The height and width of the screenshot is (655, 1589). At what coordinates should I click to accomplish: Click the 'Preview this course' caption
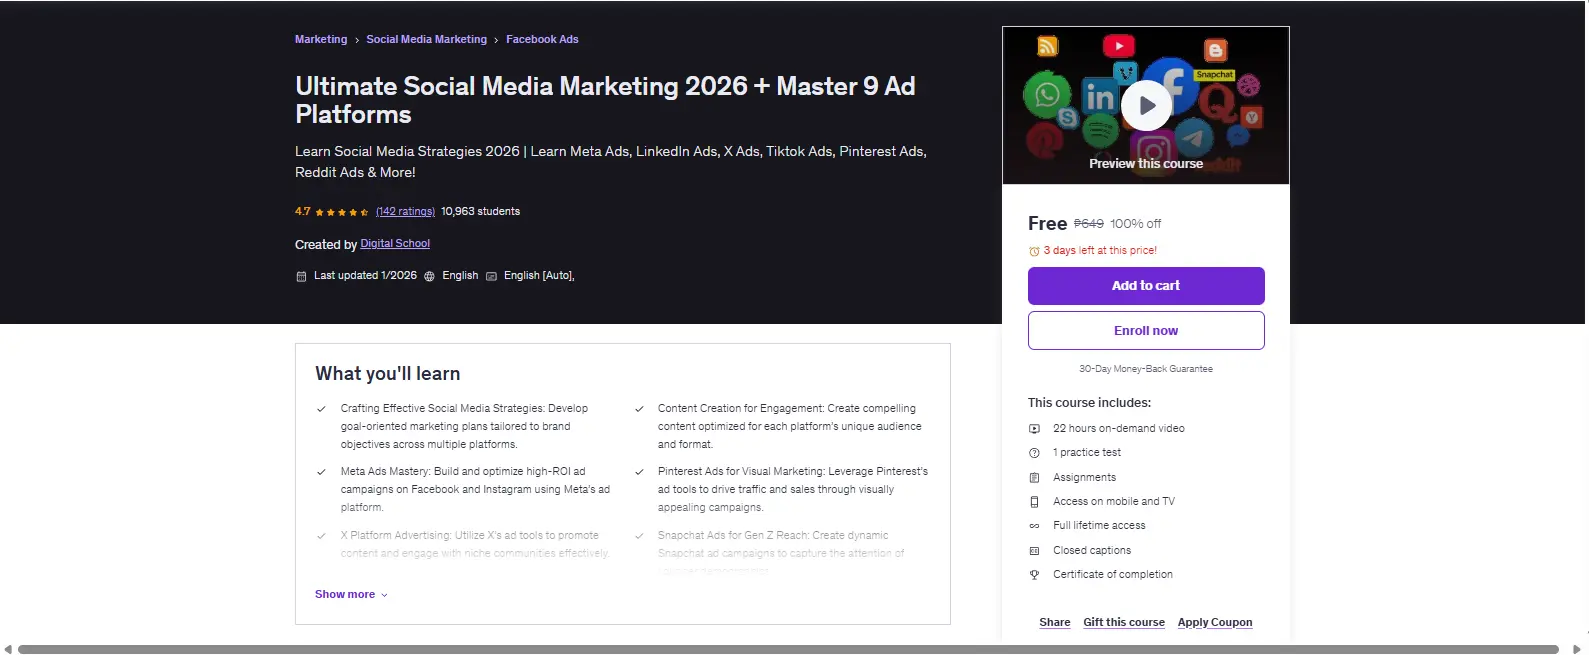[x=1146, y=164]
